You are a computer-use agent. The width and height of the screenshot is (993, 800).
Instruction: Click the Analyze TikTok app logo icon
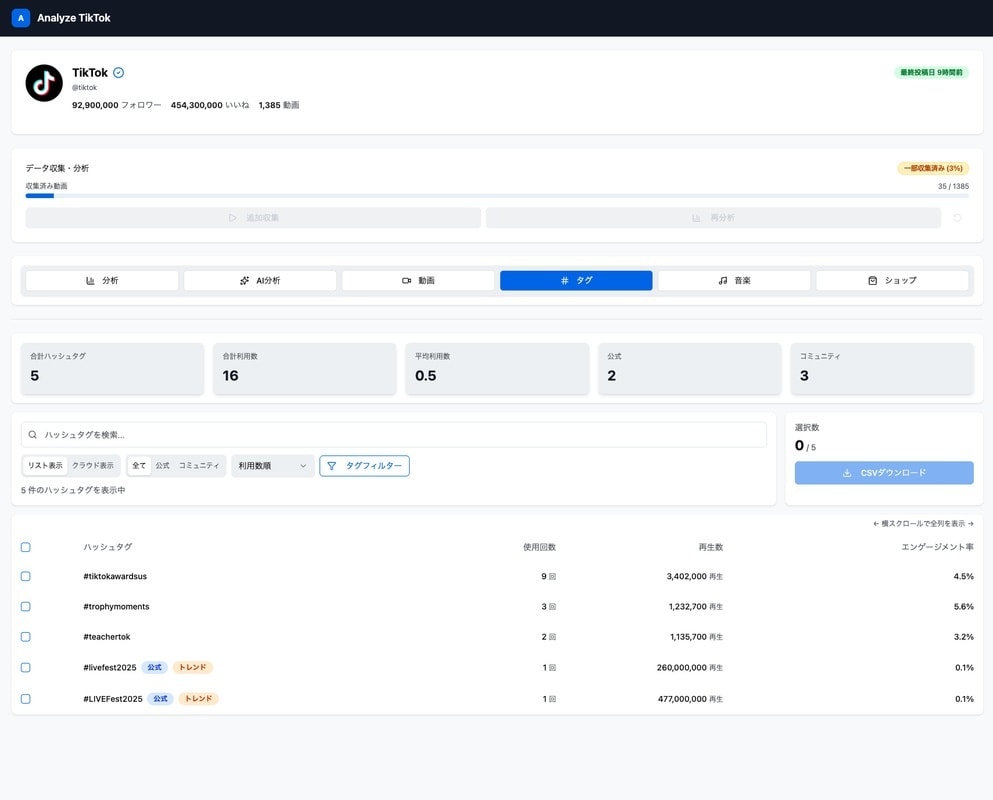(x=21, y=18)
